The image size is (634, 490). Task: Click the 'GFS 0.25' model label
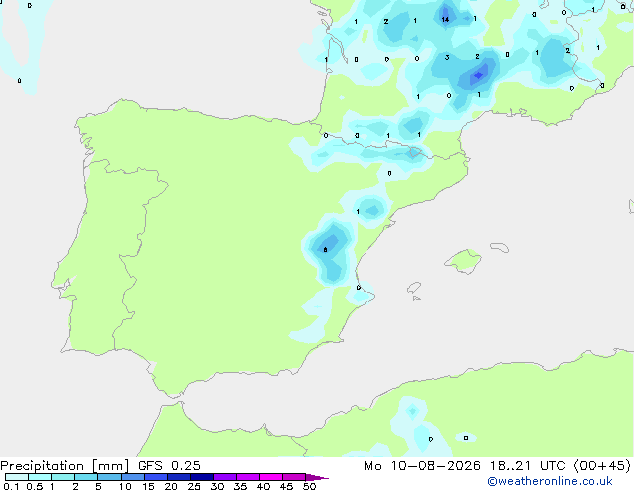tap(169, 466)
